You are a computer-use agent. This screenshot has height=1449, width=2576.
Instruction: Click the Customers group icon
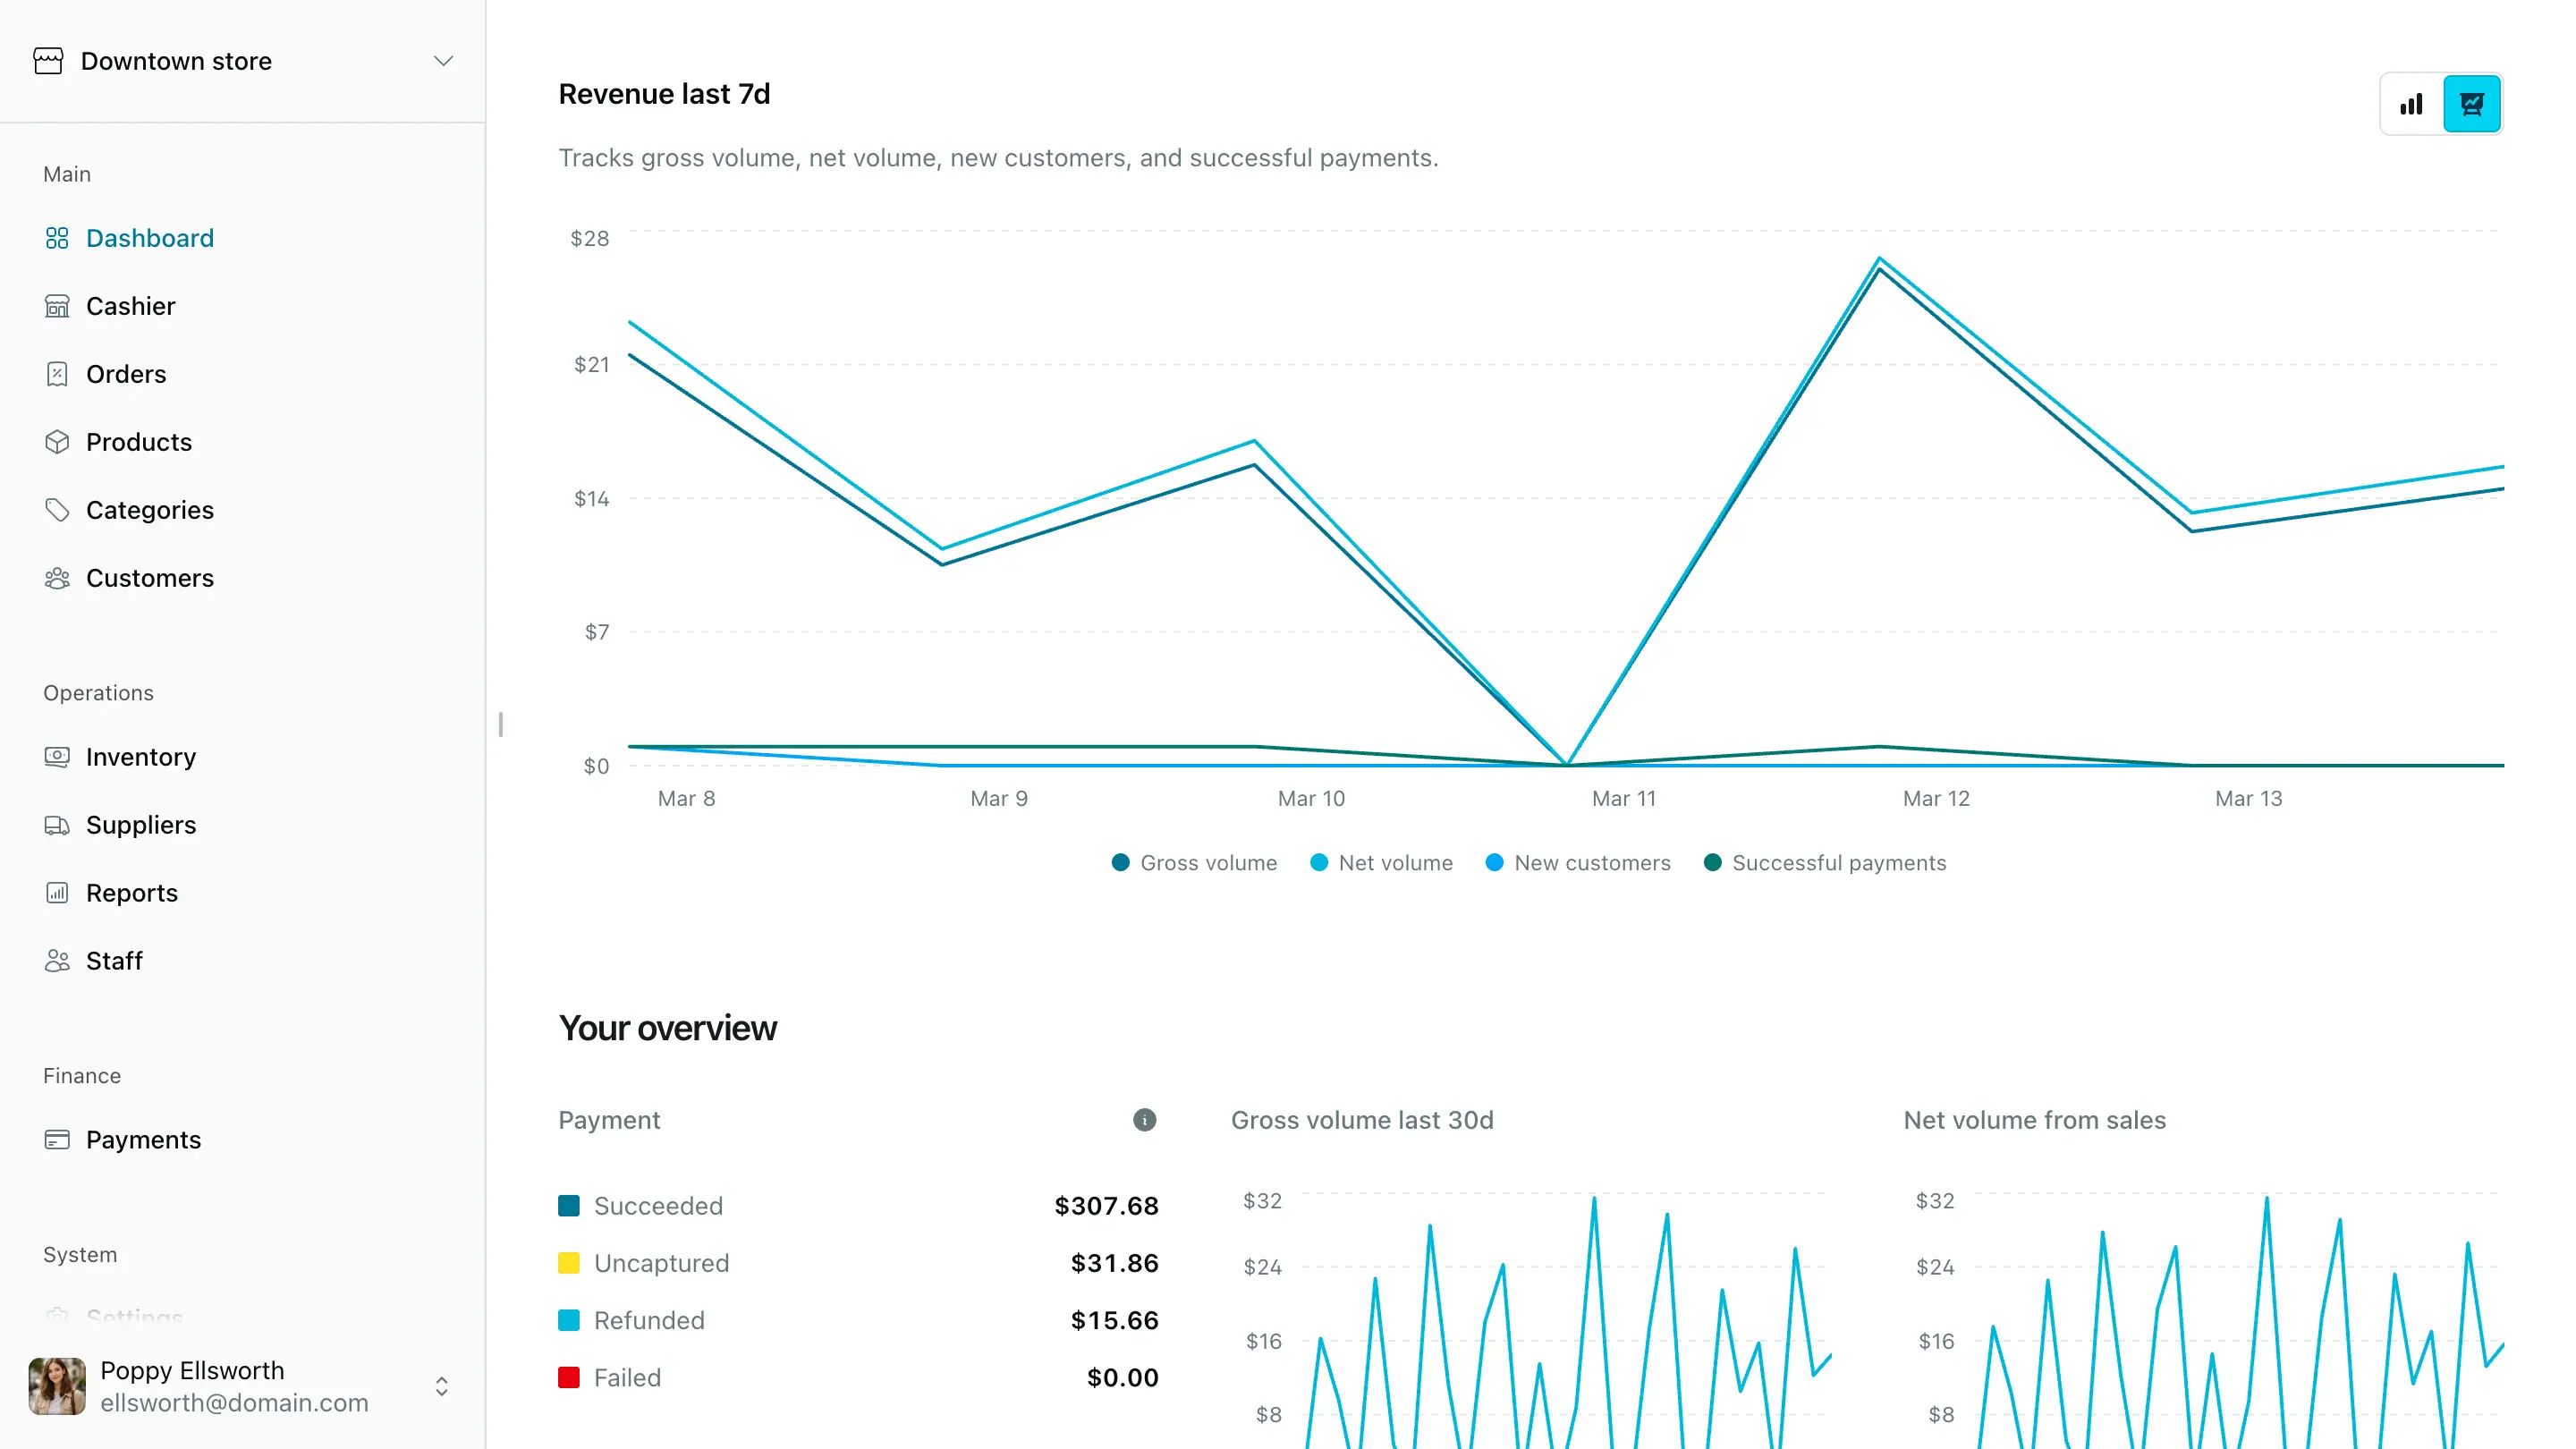click(x=57, y=578)
